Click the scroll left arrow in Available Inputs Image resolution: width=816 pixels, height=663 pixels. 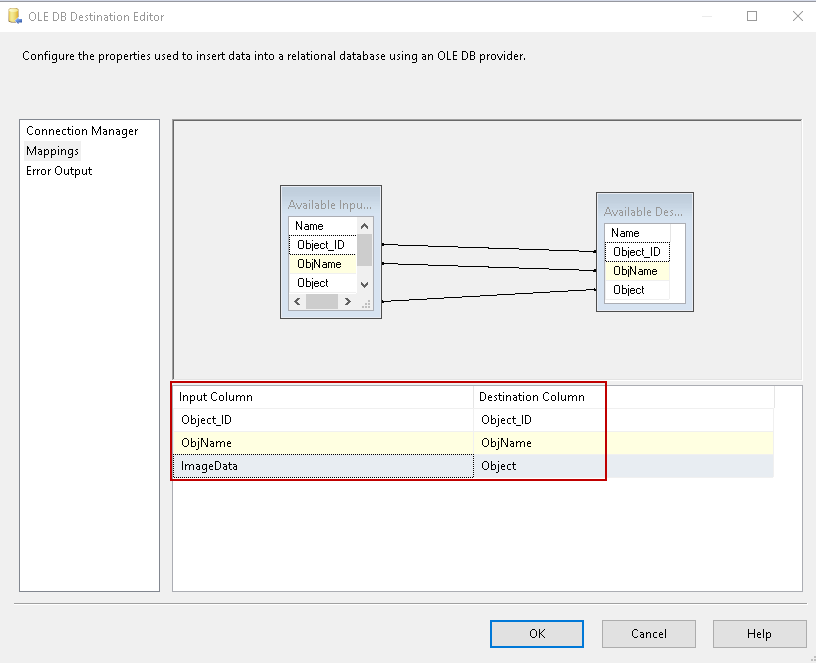point(297,302)
